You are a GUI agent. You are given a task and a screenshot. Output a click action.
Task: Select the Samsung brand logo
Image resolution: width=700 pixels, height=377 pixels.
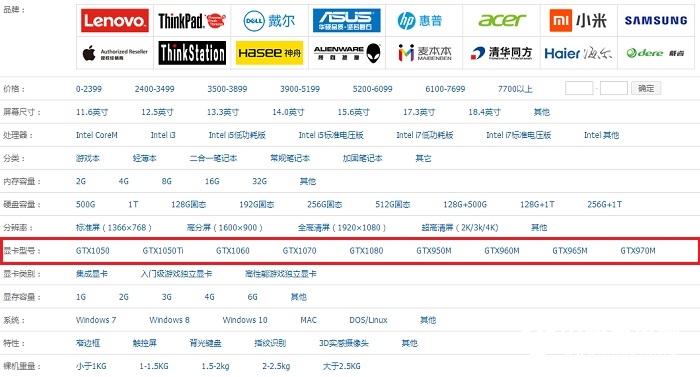point(656,21)
